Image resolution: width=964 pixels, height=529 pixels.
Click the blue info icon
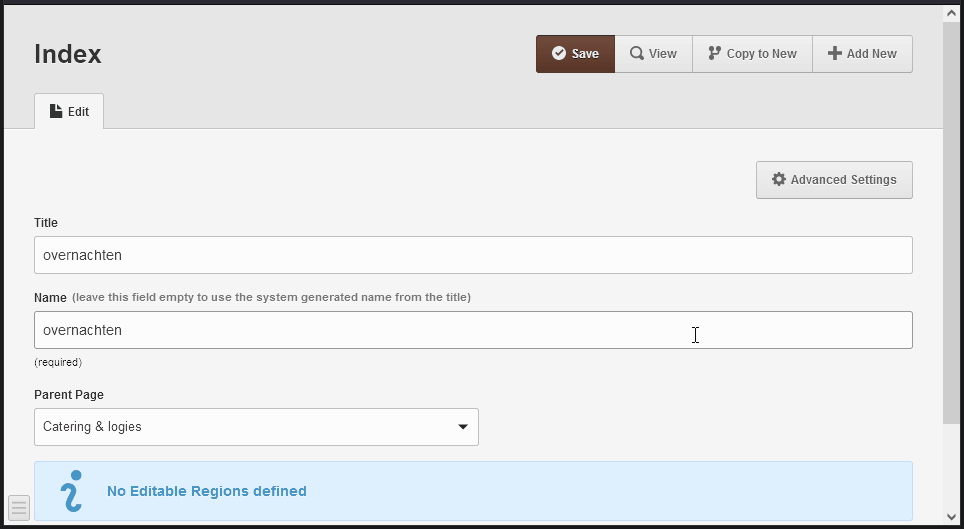(x=72, y=491)
